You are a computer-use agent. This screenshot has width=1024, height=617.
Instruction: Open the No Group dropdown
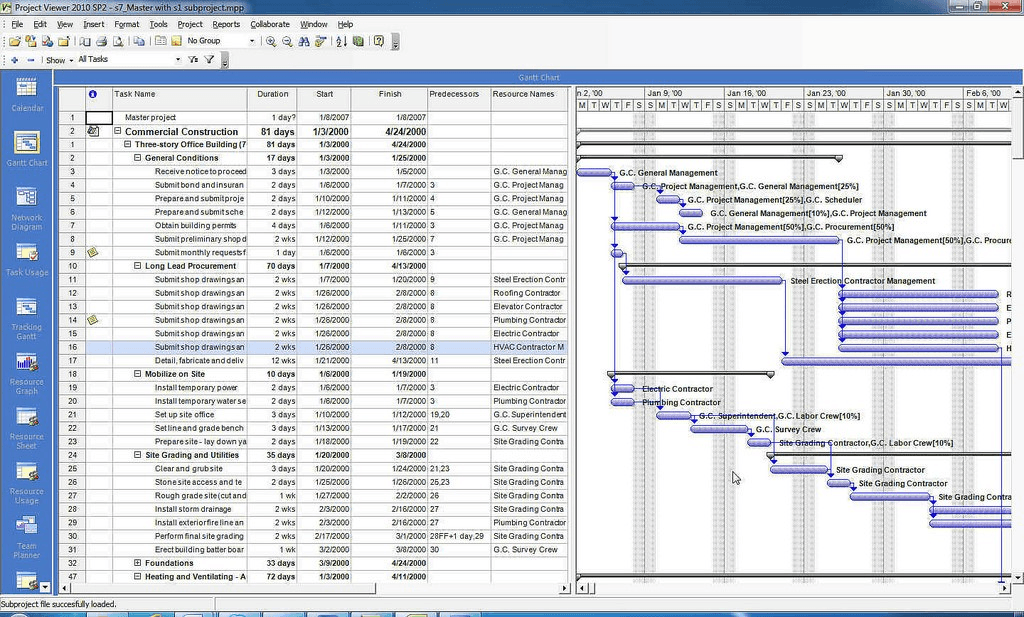coord(251,41)
